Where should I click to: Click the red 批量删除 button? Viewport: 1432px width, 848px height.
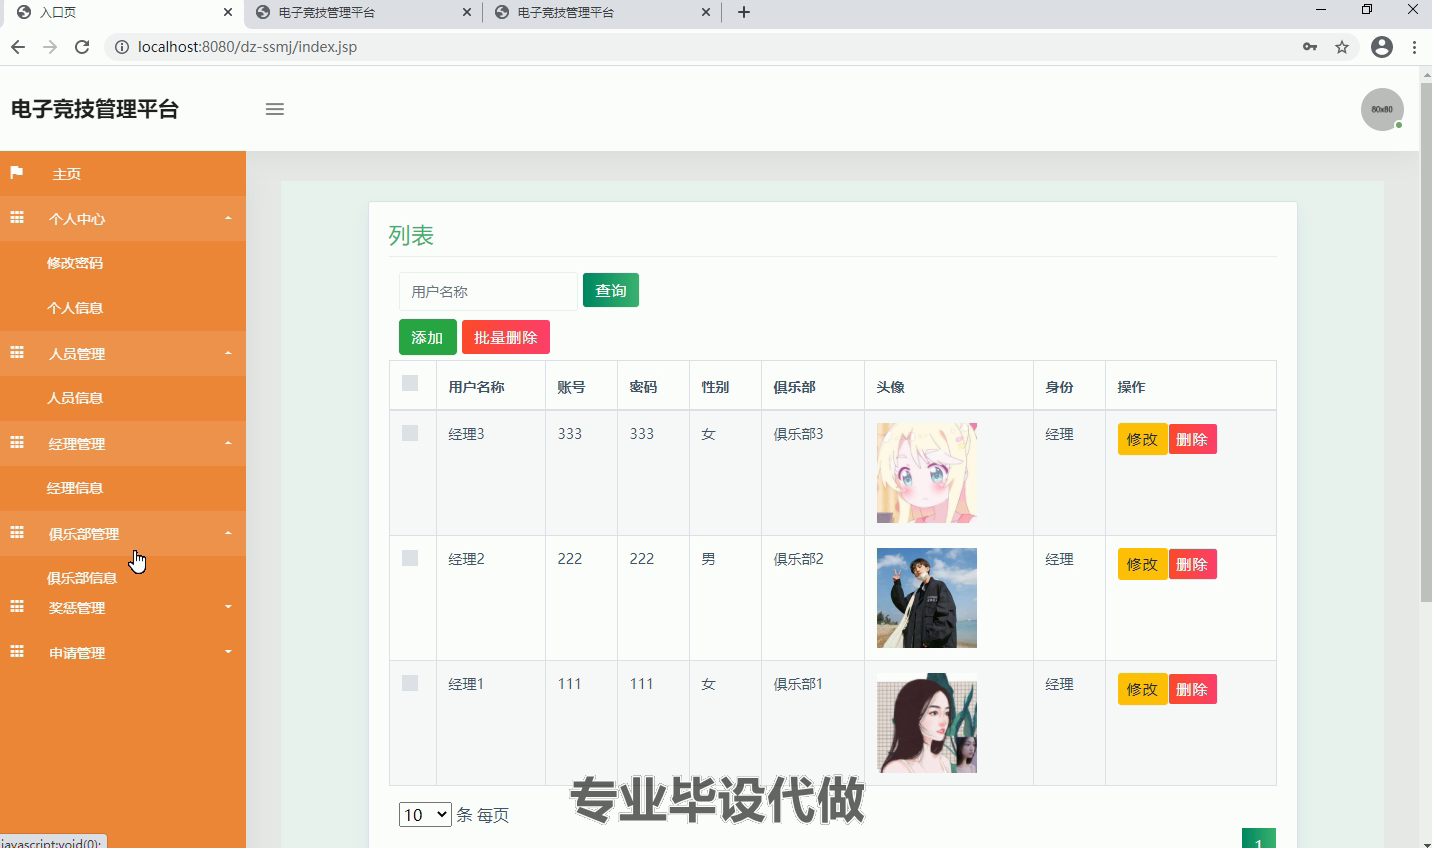(x=506, y=337)
